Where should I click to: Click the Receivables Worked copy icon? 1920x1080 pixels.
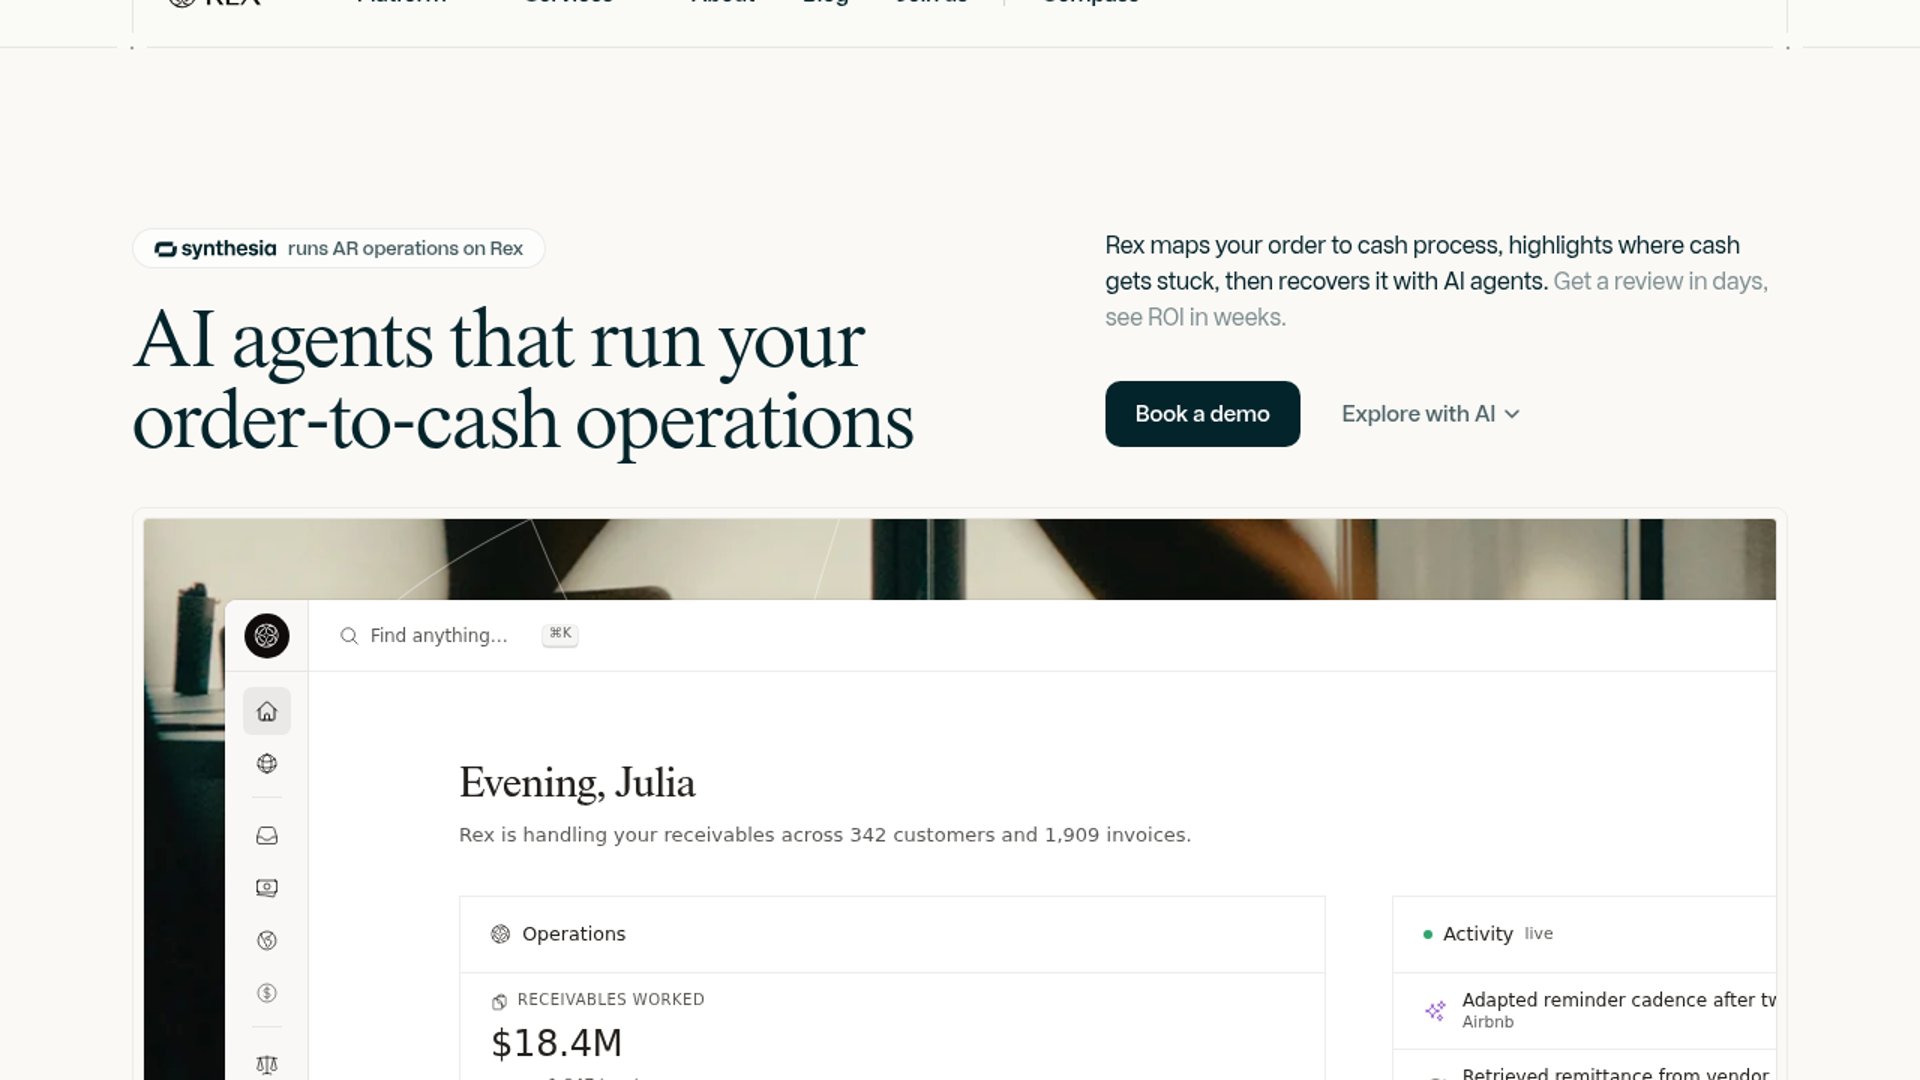coord(500,1001)
